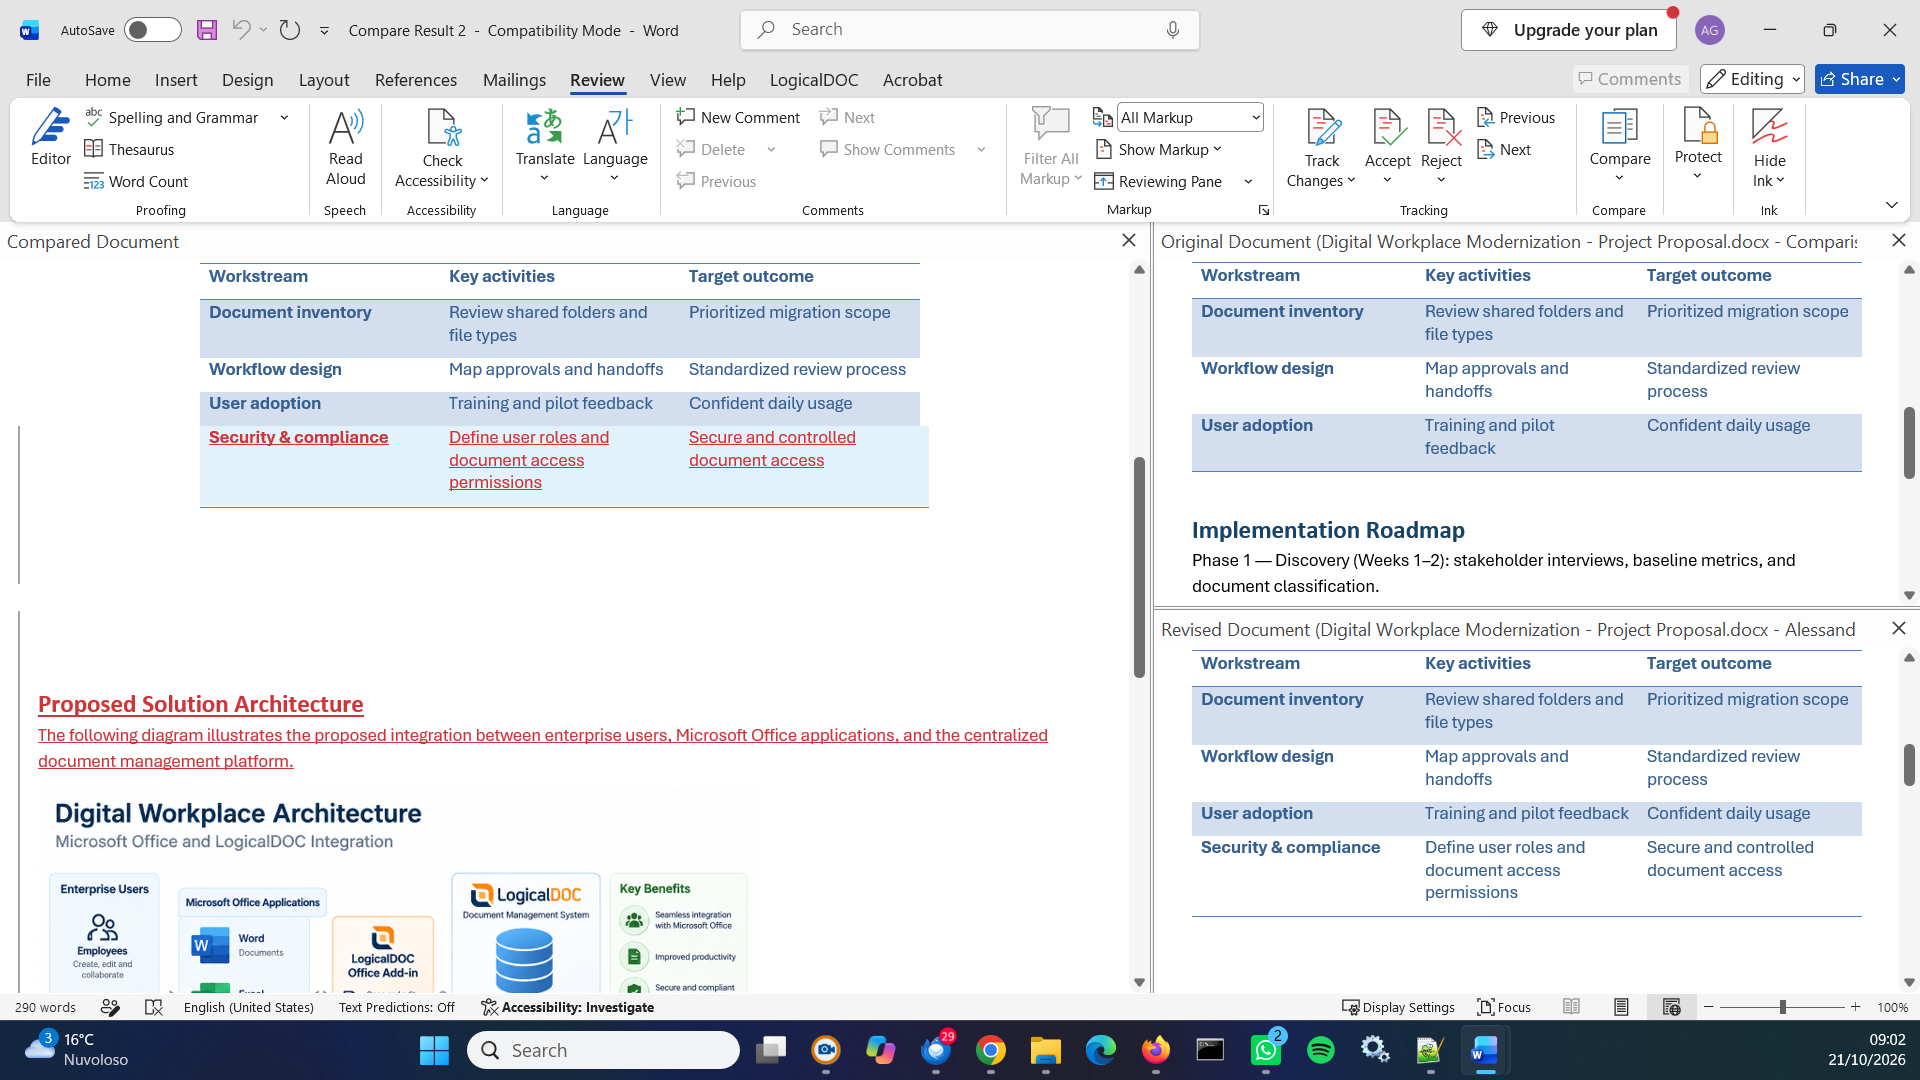This screenshot has height=1080, width=1920.
Task: Open the Spelling and Grammar dropdown arrow
Action: [x=284, y=117]
